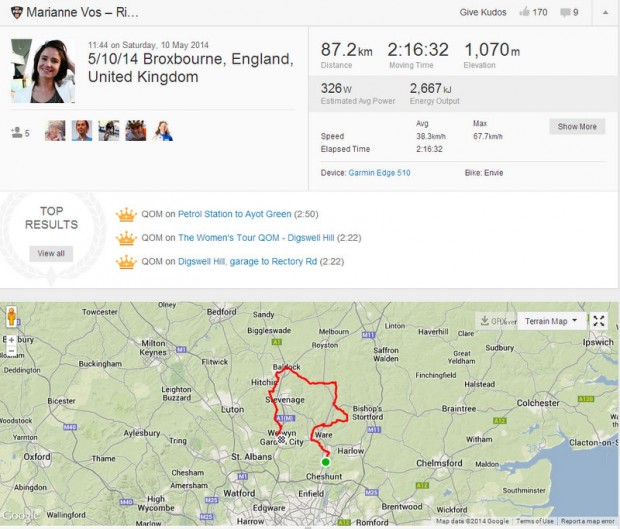This screenshot has width=620, height=529.
Task: Open the comments speech bubble icon
Action: coord(566,13)
